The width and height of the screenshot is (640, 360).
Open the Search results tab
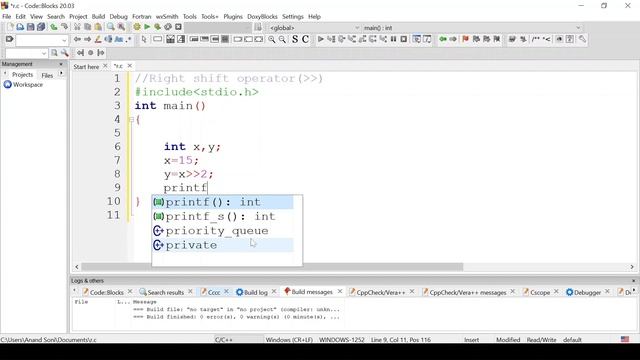[x=166, y=292]
